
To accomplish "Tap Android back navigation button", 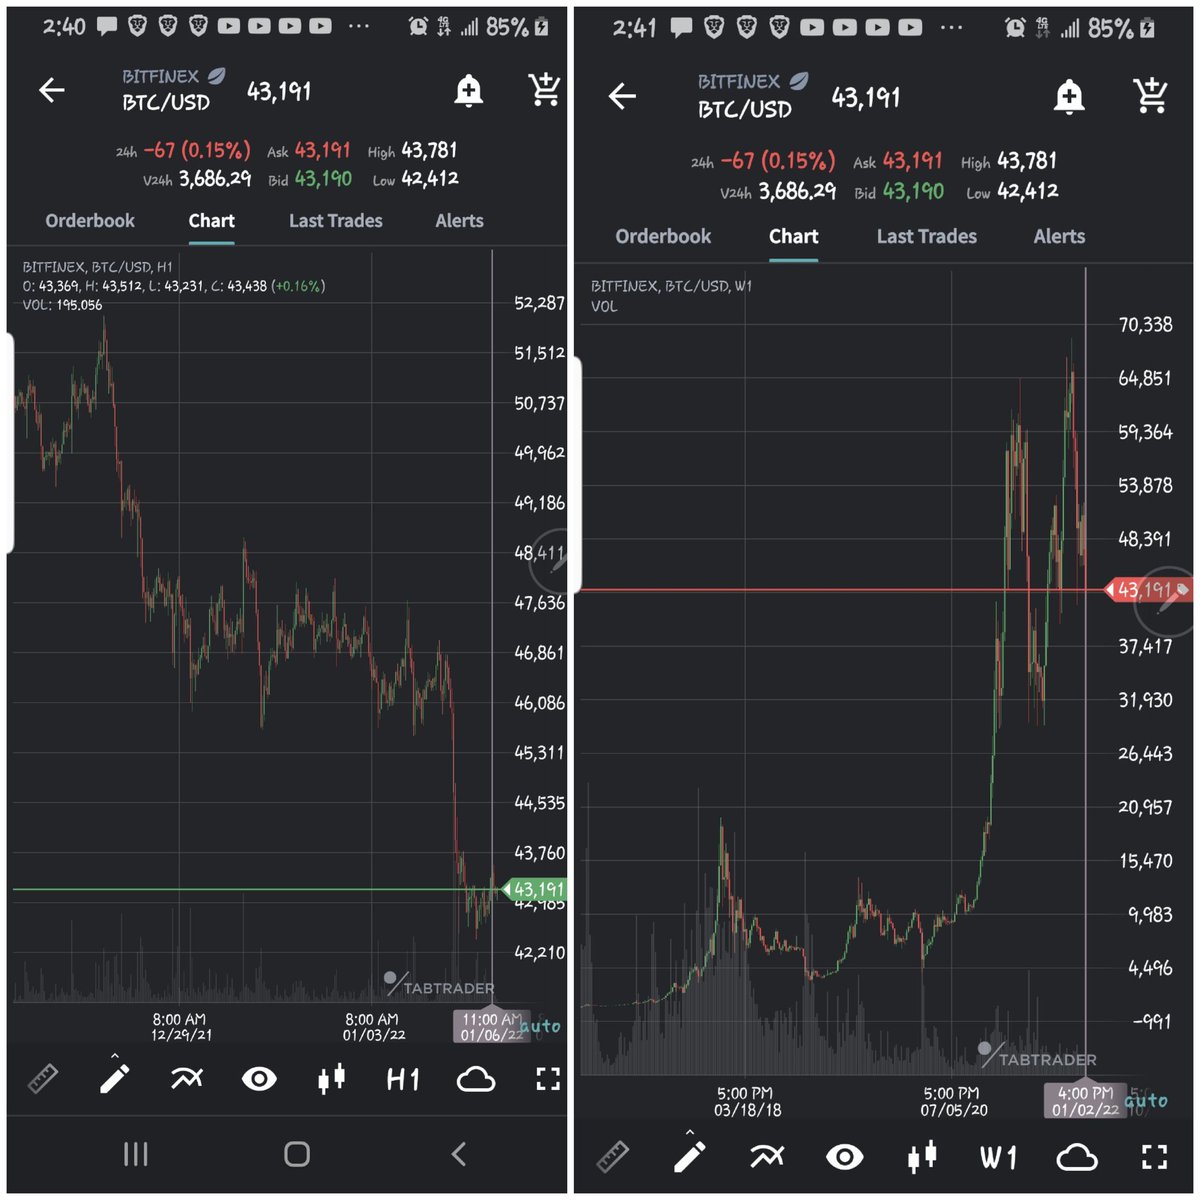I will coord(458,1154).
